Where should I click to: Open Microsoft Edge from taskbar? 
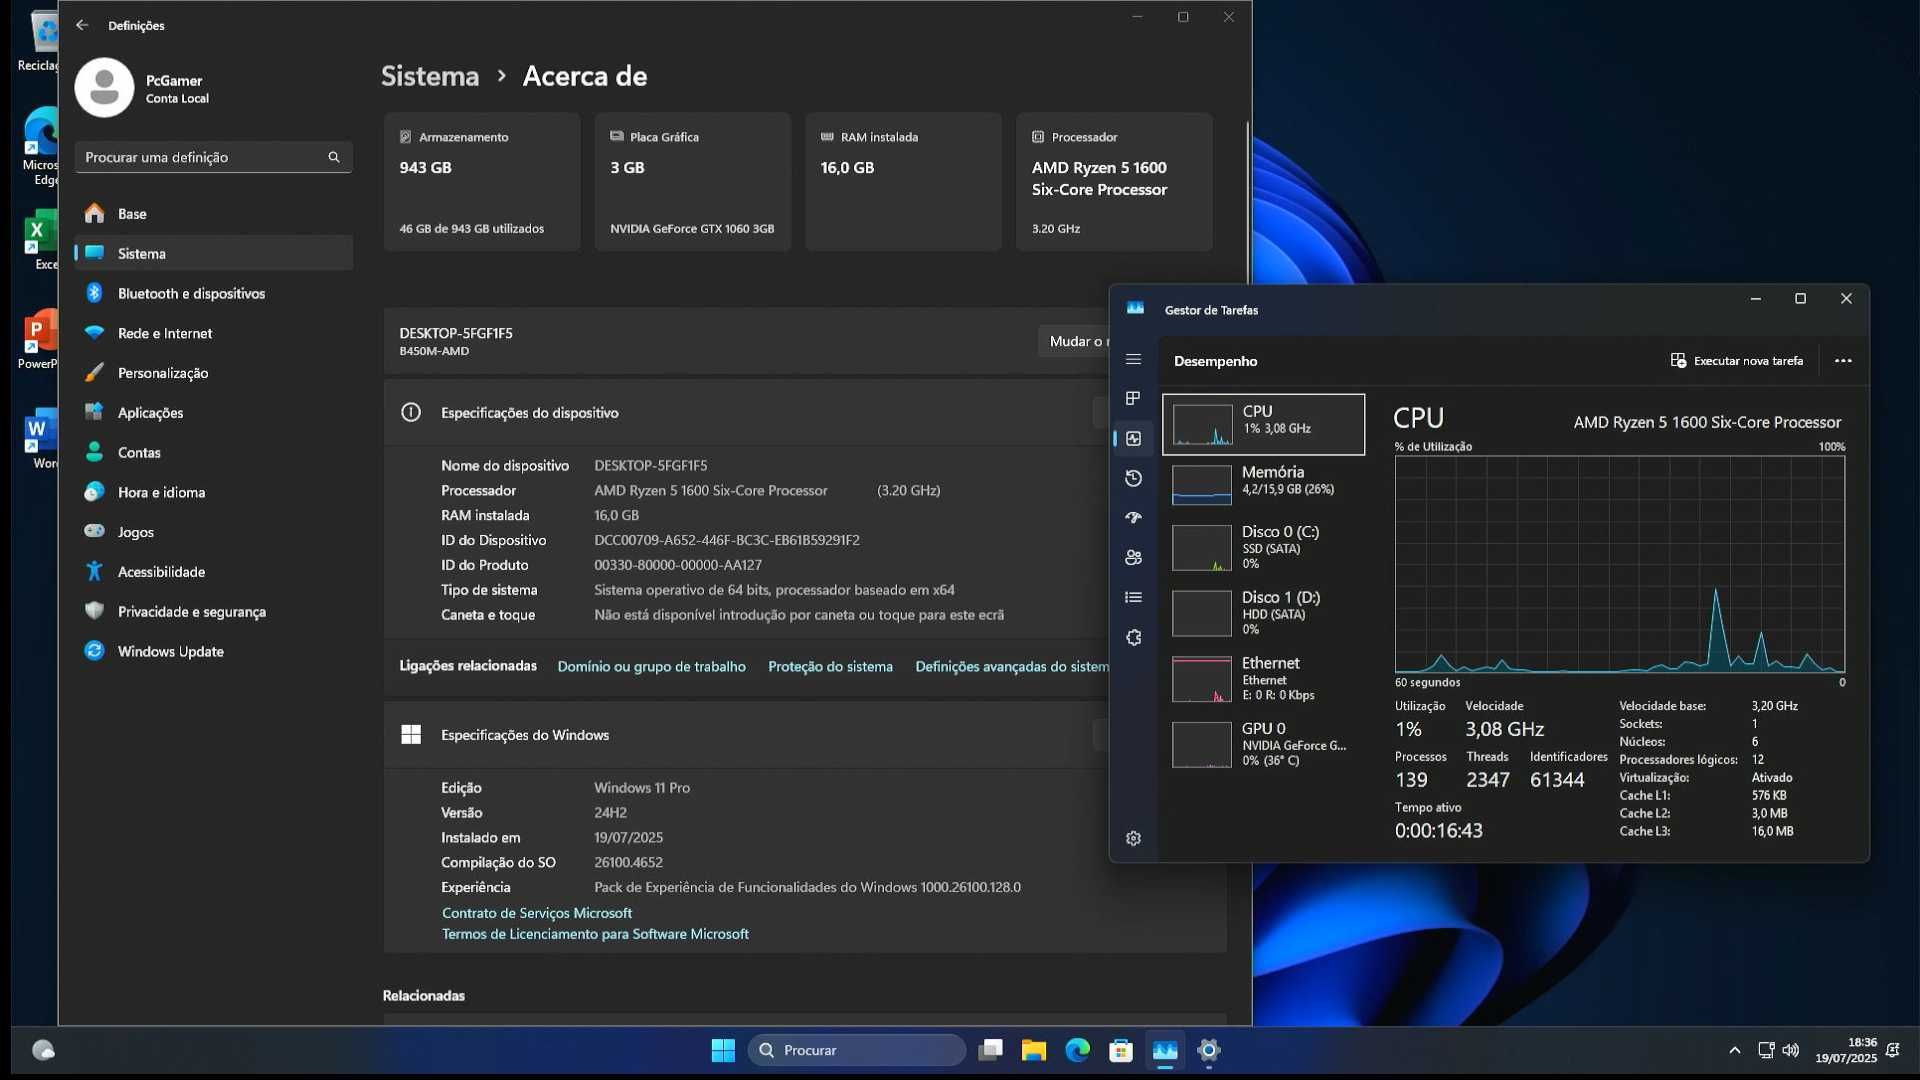pyautogui.click(x=1077, y=1050)
